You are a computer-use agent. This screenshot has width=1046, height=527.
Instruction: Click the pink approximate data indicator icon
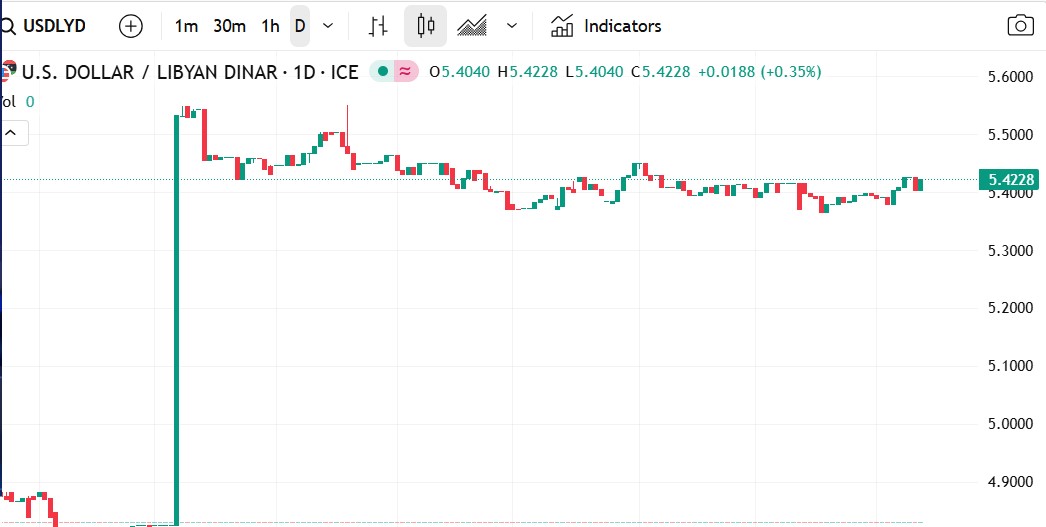pyautogui.click(x=405, y=72)
